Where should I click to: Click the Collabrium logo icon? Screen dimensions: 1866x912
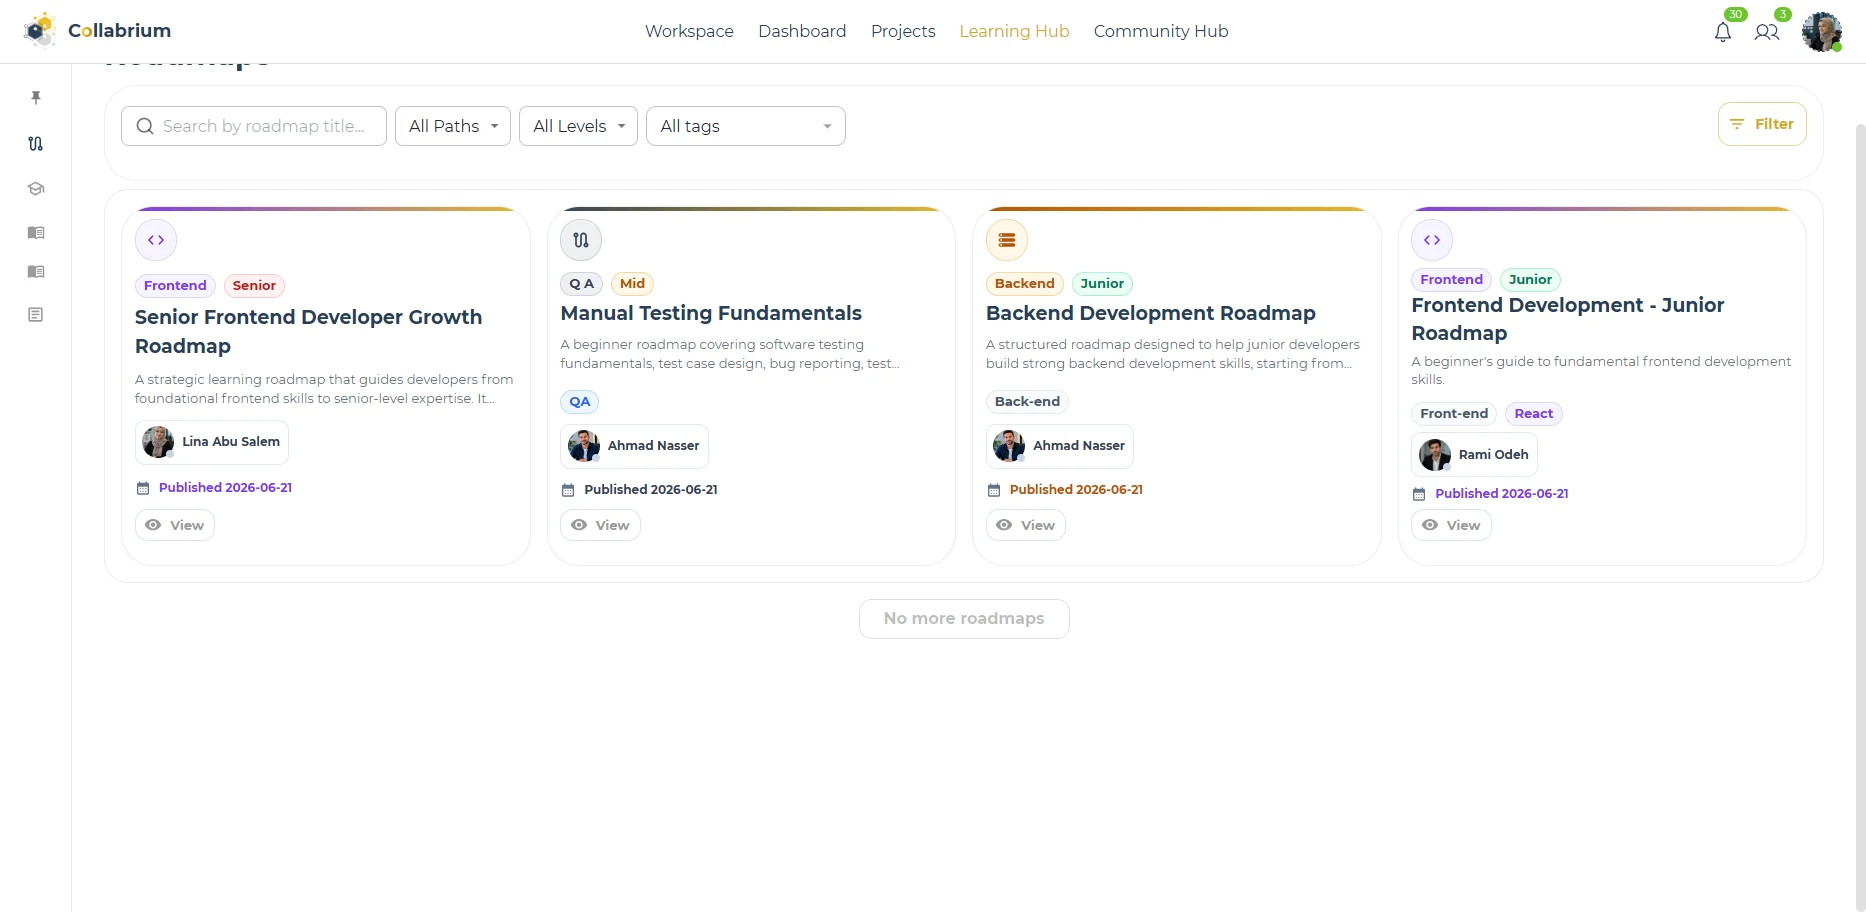coord(40,30)
